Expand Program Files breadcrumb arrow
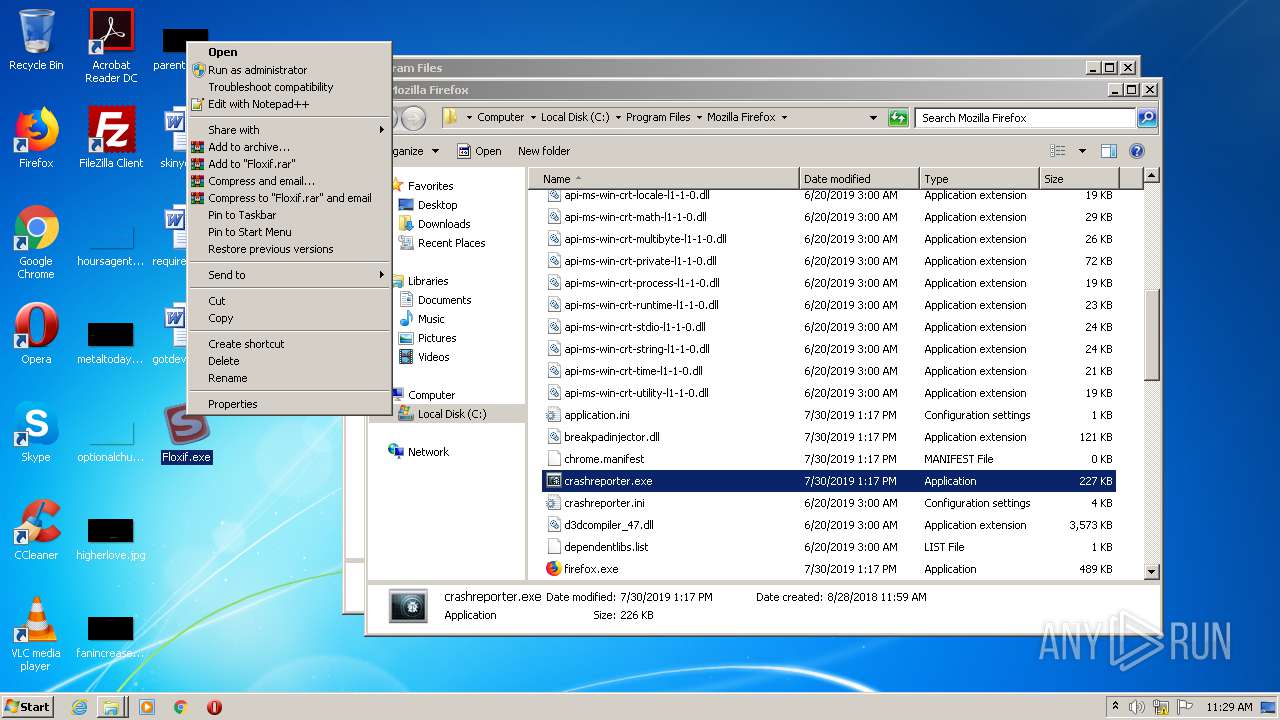Image resolution: width=1280 pixels, height=720 pixels. [699, 117]
